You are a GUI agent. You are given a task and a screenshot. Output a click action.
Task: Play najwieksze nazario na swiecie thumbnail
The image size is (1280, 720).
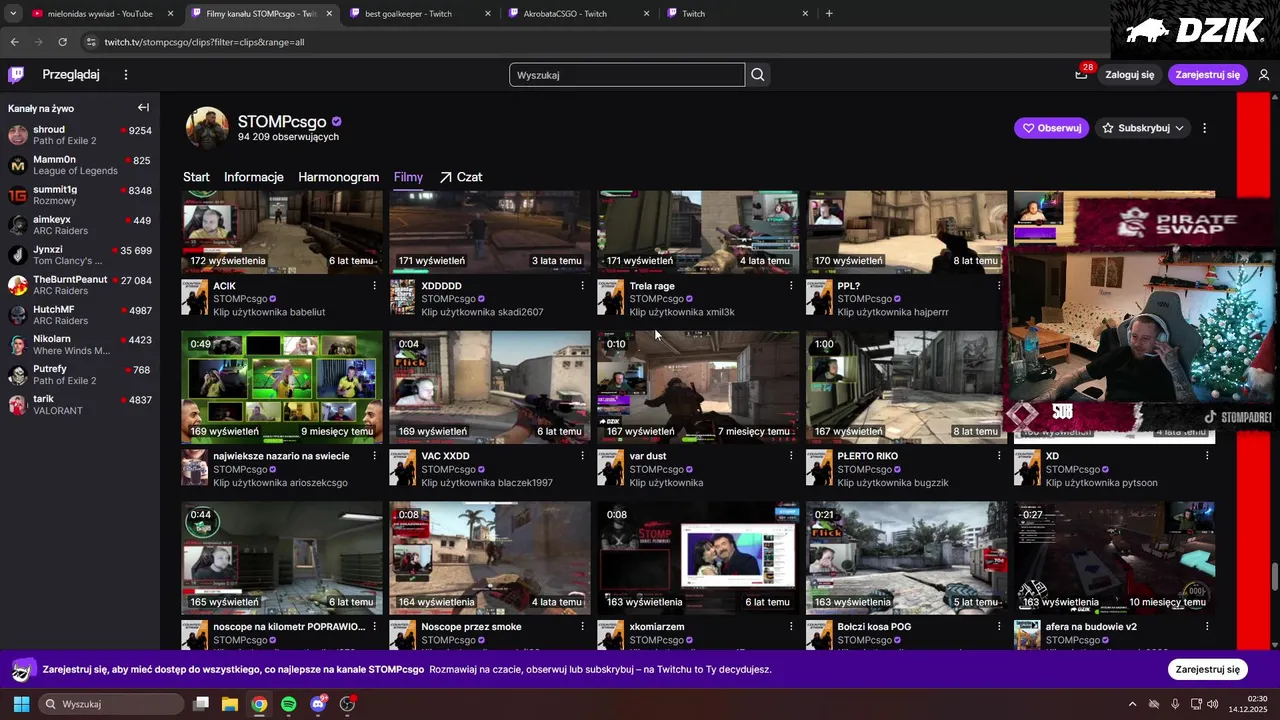pos(282,387)
